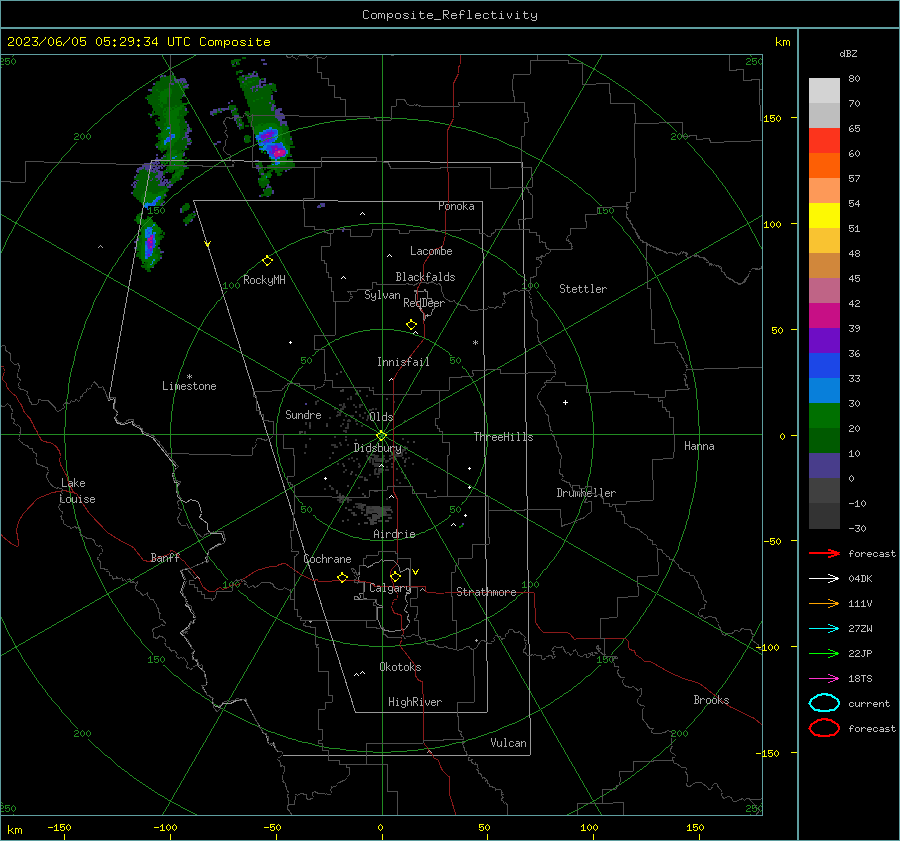Click the 18TS magenta arrow icon
The image size is (900, 841).
pos(824,679)
